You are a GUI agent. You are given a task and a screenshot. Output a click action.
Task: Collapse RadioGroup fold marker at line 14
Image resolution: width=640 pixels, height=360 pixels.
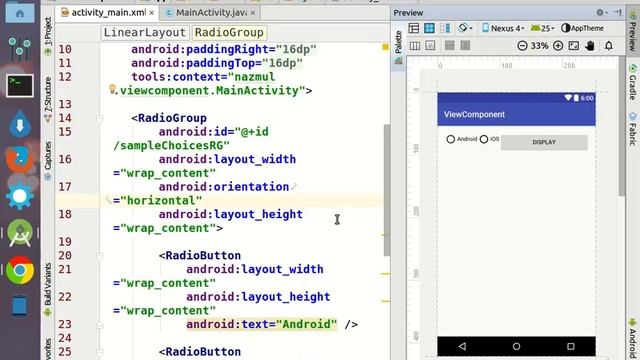click(x=100, y=118)
